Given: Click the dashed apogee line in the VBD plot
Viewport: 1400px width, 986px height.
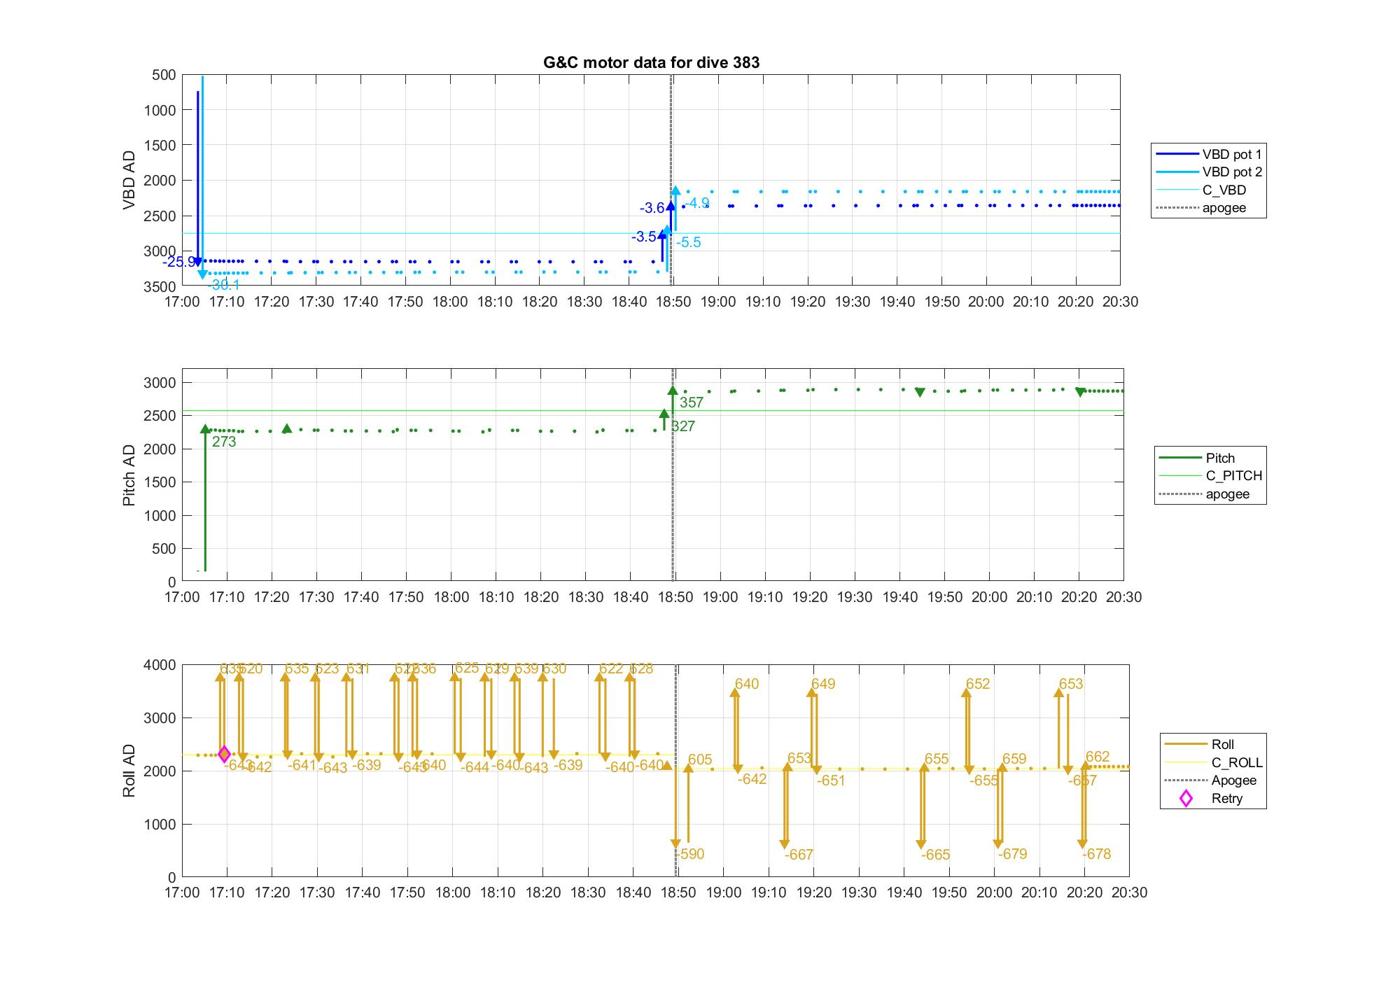Looking at the screenshot, I should point(670,180).
